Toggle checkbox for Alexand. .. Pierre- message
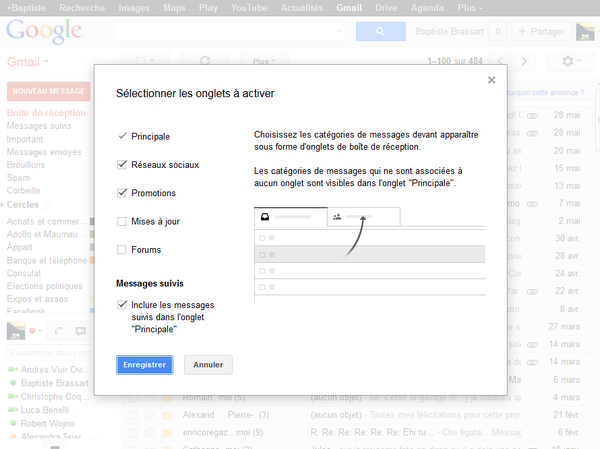The height and width of the screenshot is (449, 600). click(x=133, y=415)
